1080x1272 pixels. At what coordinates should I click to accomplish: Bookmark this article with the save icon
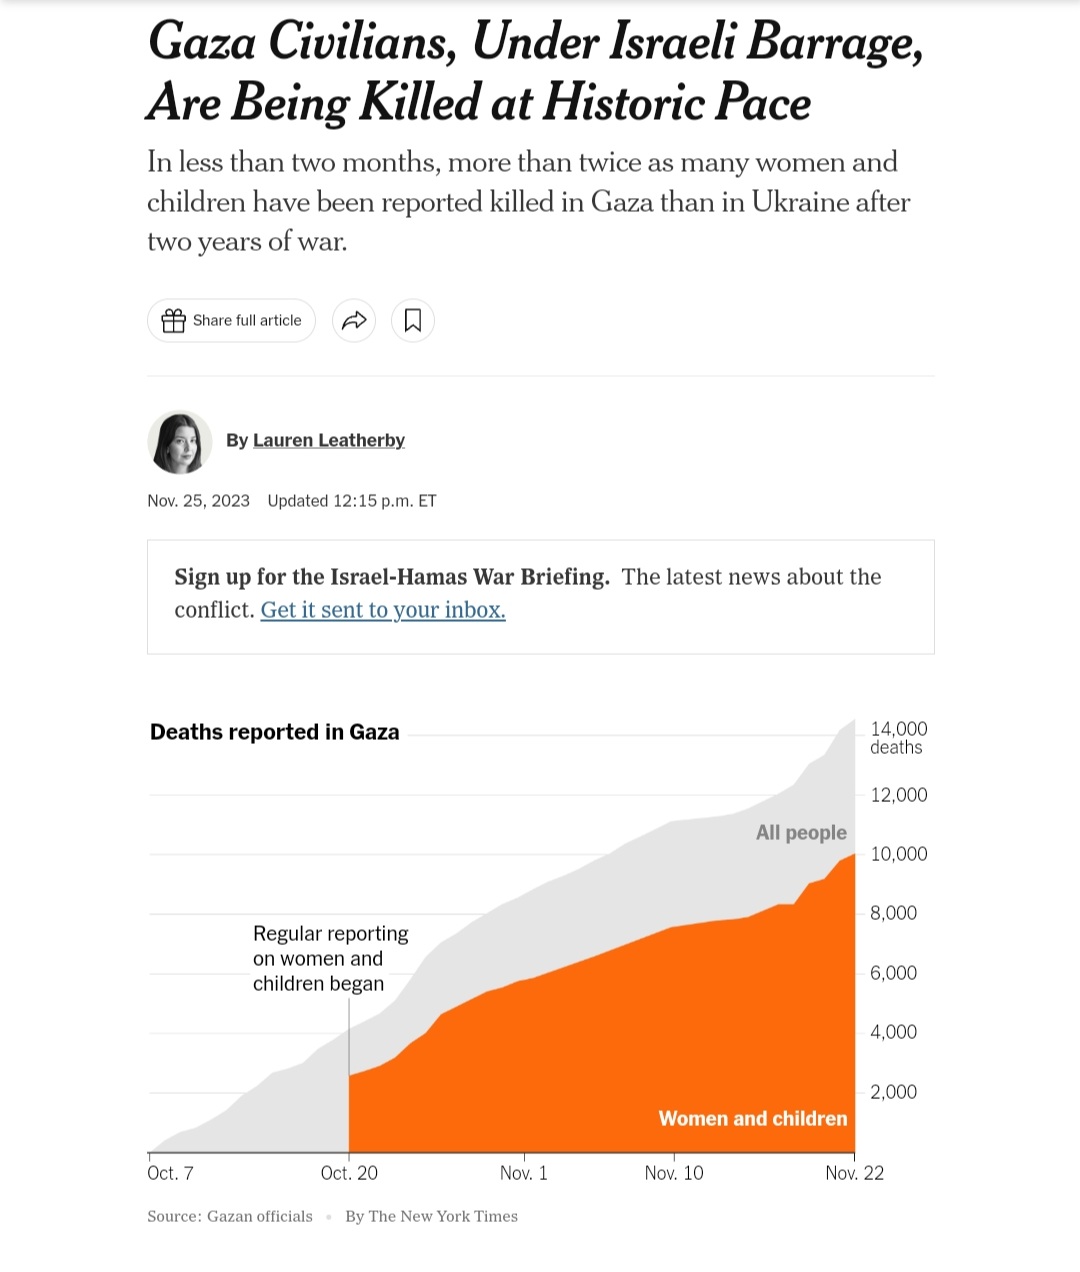click(x=412, y=321)
